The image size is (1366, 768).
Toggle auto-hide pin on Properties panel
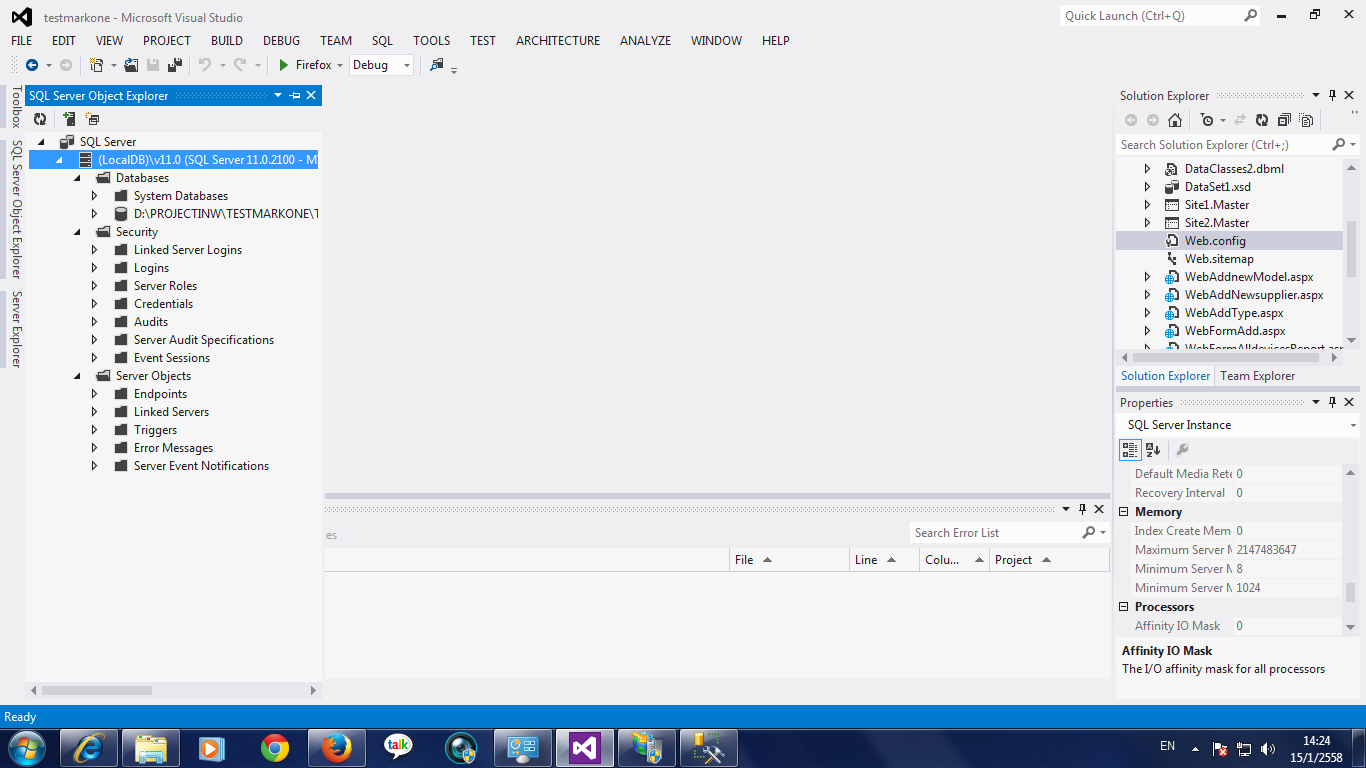point(1332,402)
